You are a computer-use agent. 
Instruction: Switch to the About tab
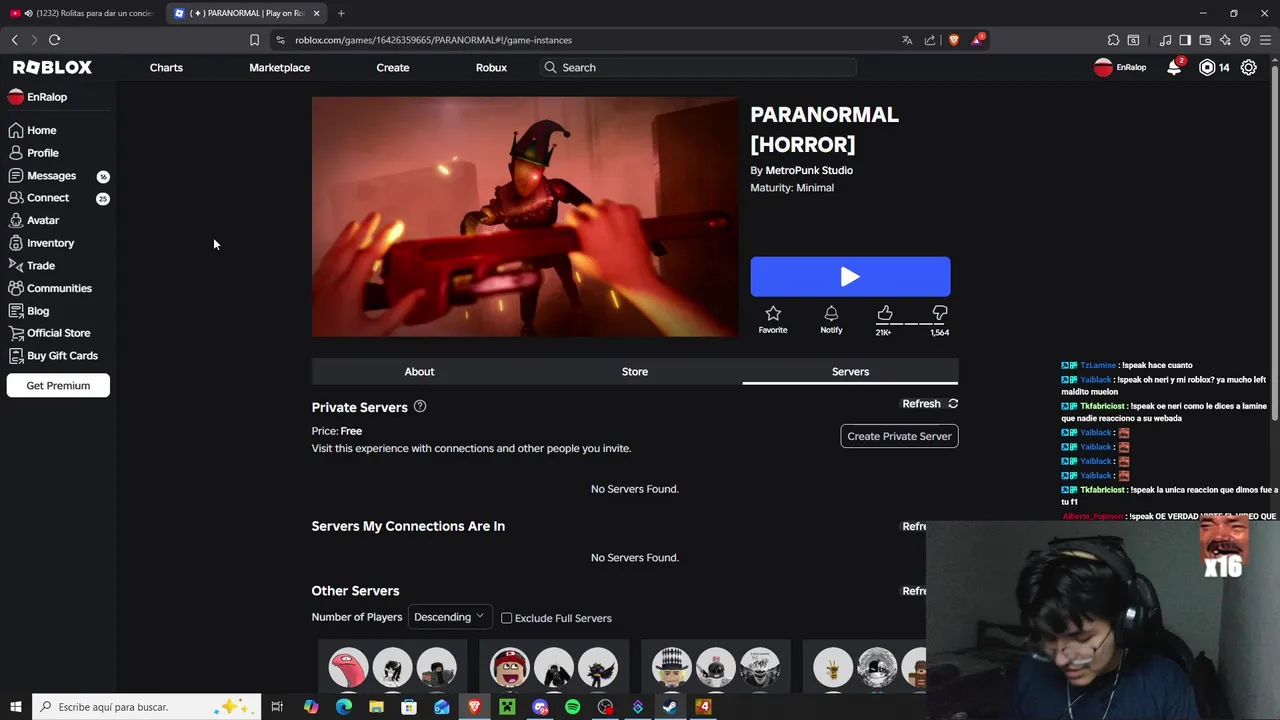point(419,372)
